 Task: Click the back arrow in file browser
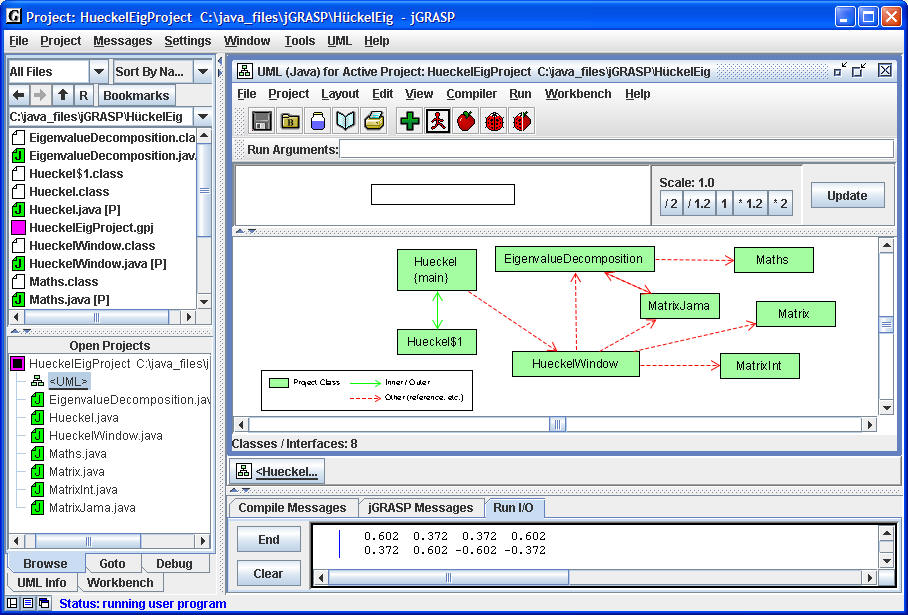click(19, 95)
